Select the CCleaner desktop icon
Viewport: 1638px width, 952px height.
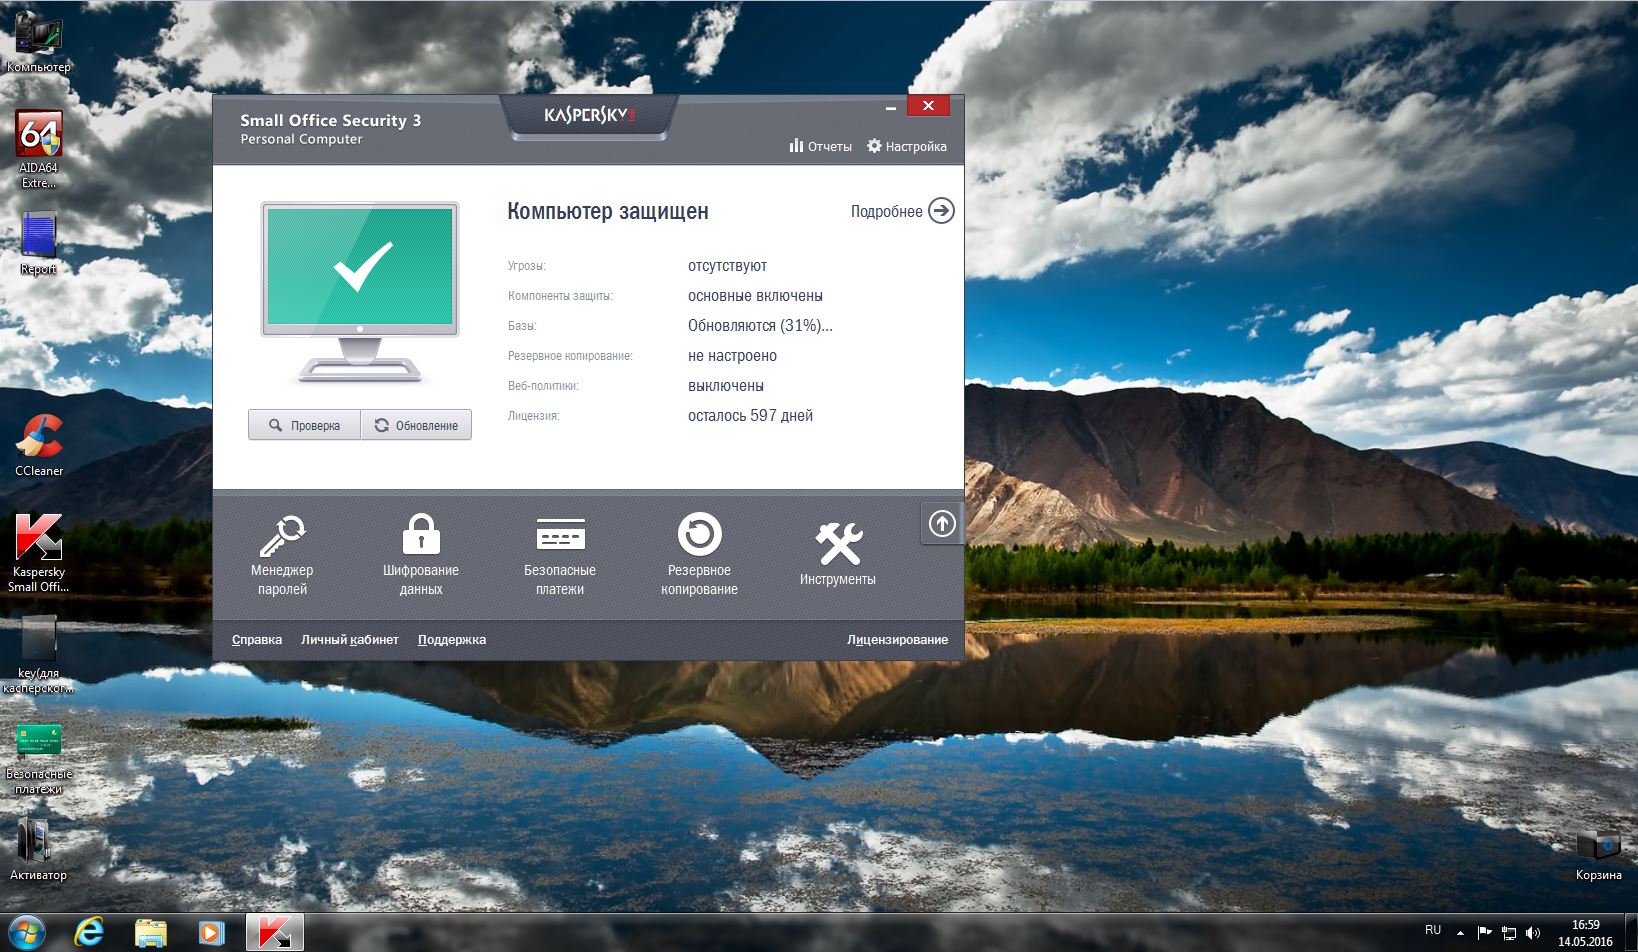[39, 445]
